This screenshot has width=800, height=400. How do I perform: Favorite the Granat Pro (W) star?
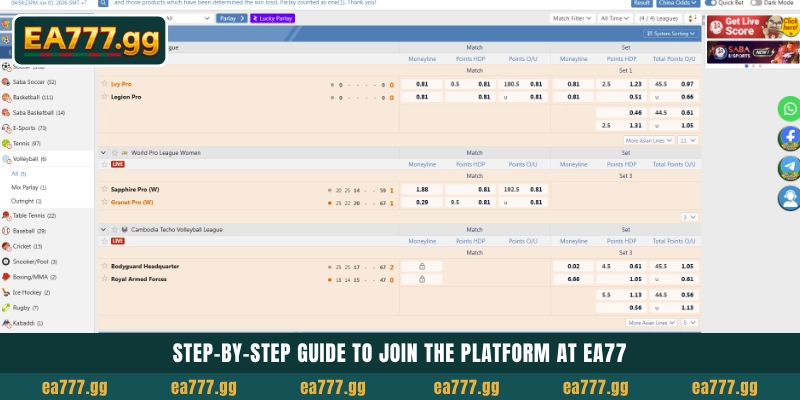[105, 202]
